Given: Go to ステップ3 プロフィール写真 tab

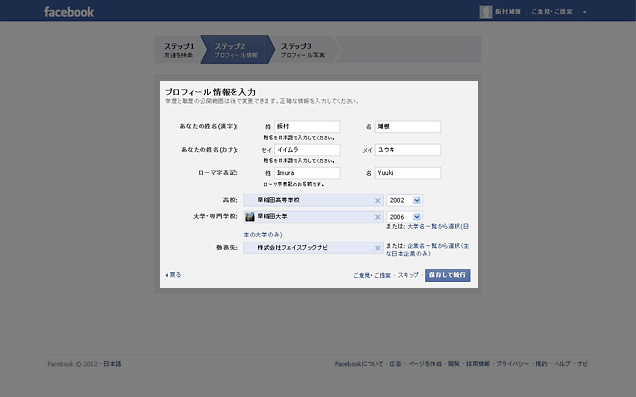Looking at the screenshot, I should (x=302, y=49).
